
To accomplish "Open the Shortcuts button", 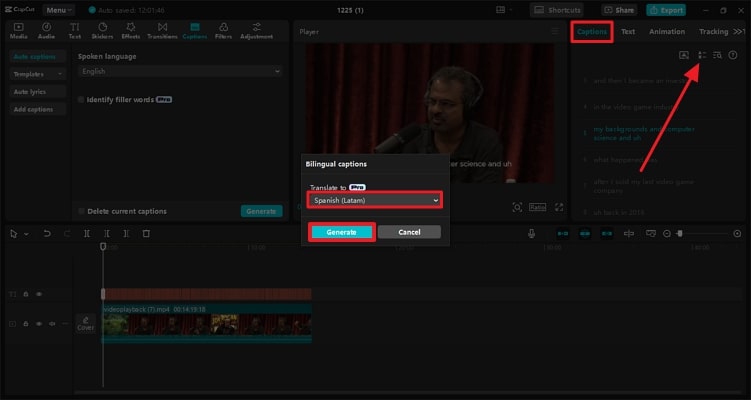I will (558, 10).
